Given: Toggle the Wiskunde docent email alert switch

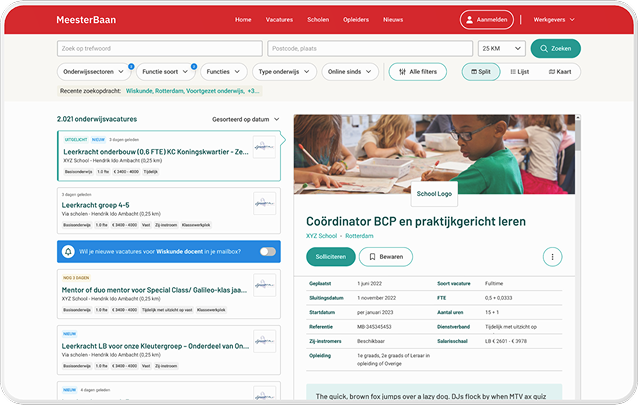Looking at the screenshot, I should coord(268,252).
